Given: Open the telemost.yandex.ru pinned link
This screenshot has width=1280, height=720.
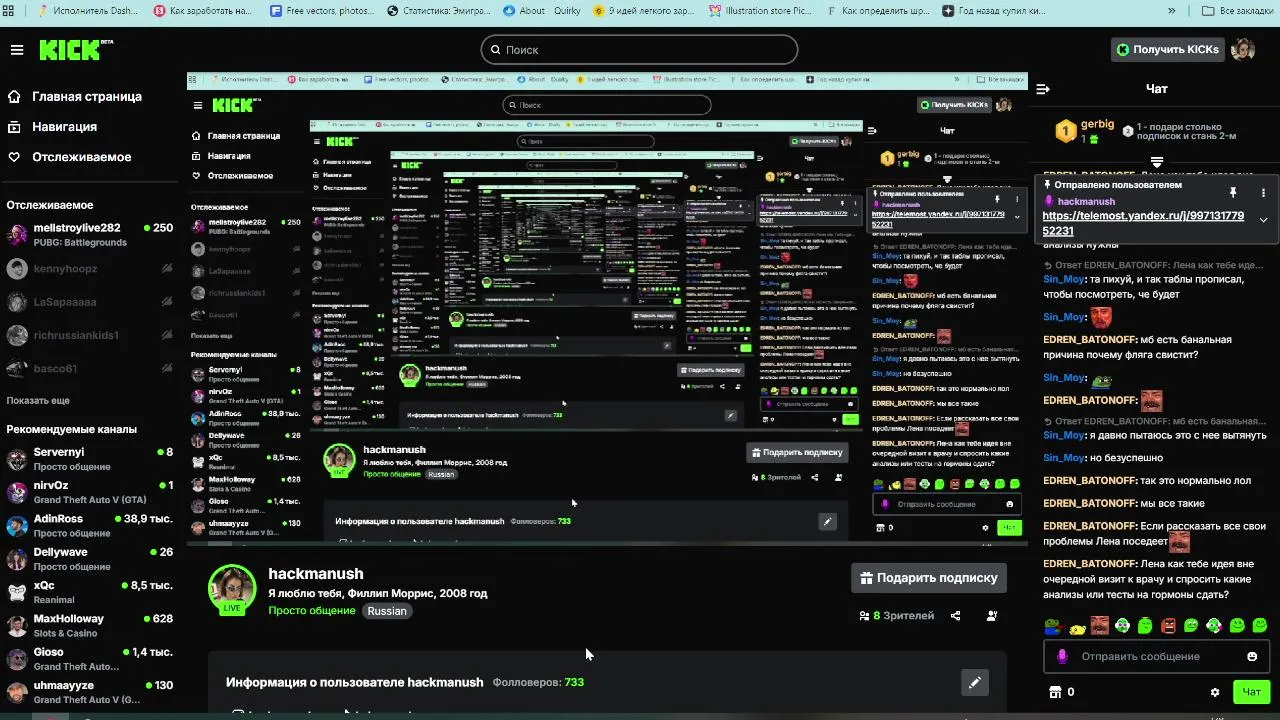Looking at the screenshot, I should (1143, 223).
